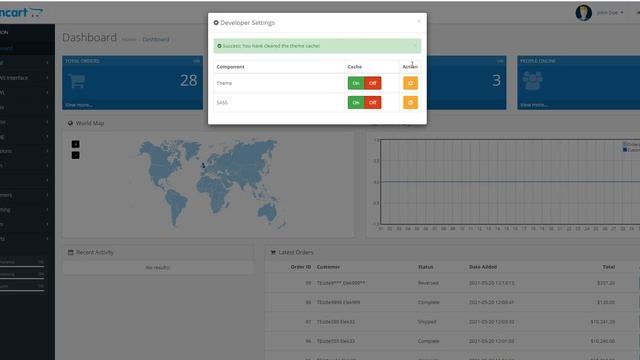Click the Theme component row label

[224, 83]
